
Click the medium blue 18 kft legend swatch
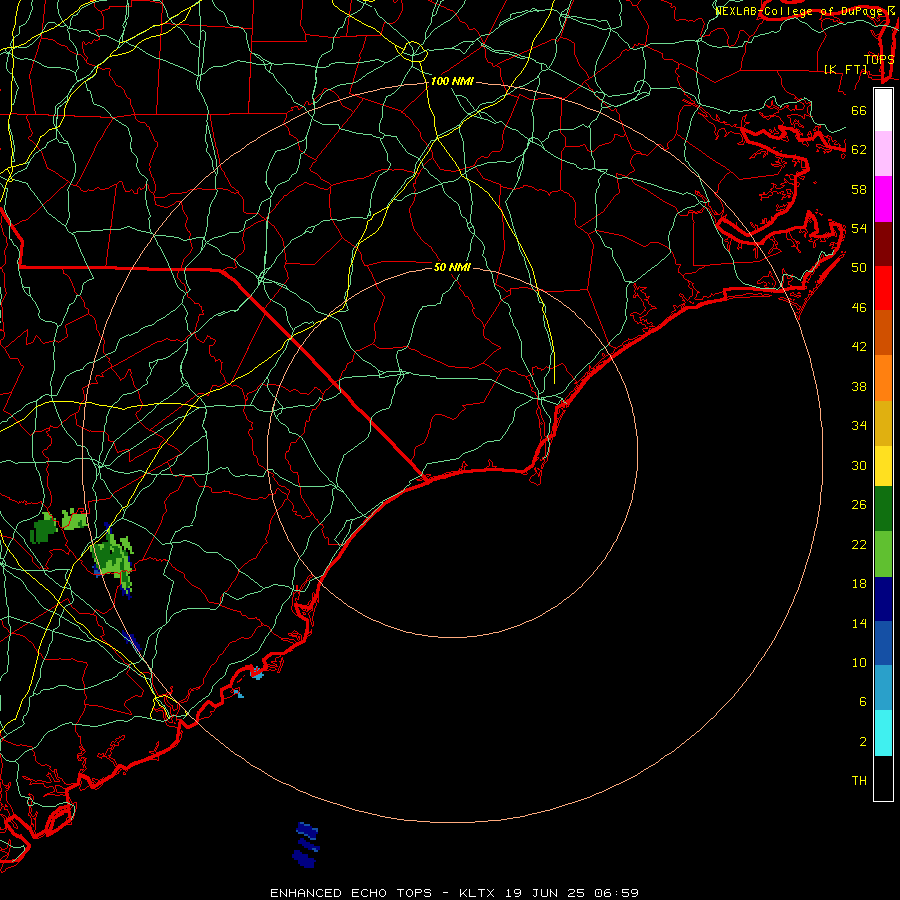[883, 643]
